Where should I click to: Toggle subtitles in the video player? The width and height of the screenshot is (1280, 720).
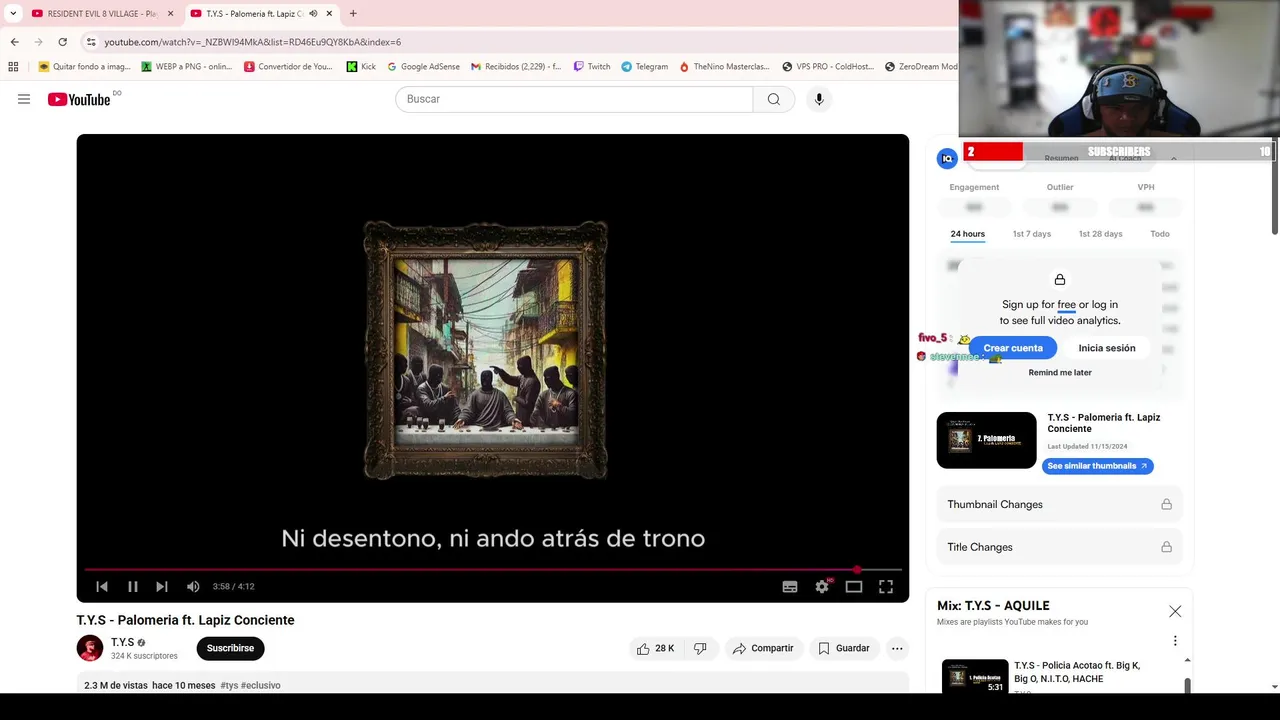790,587
